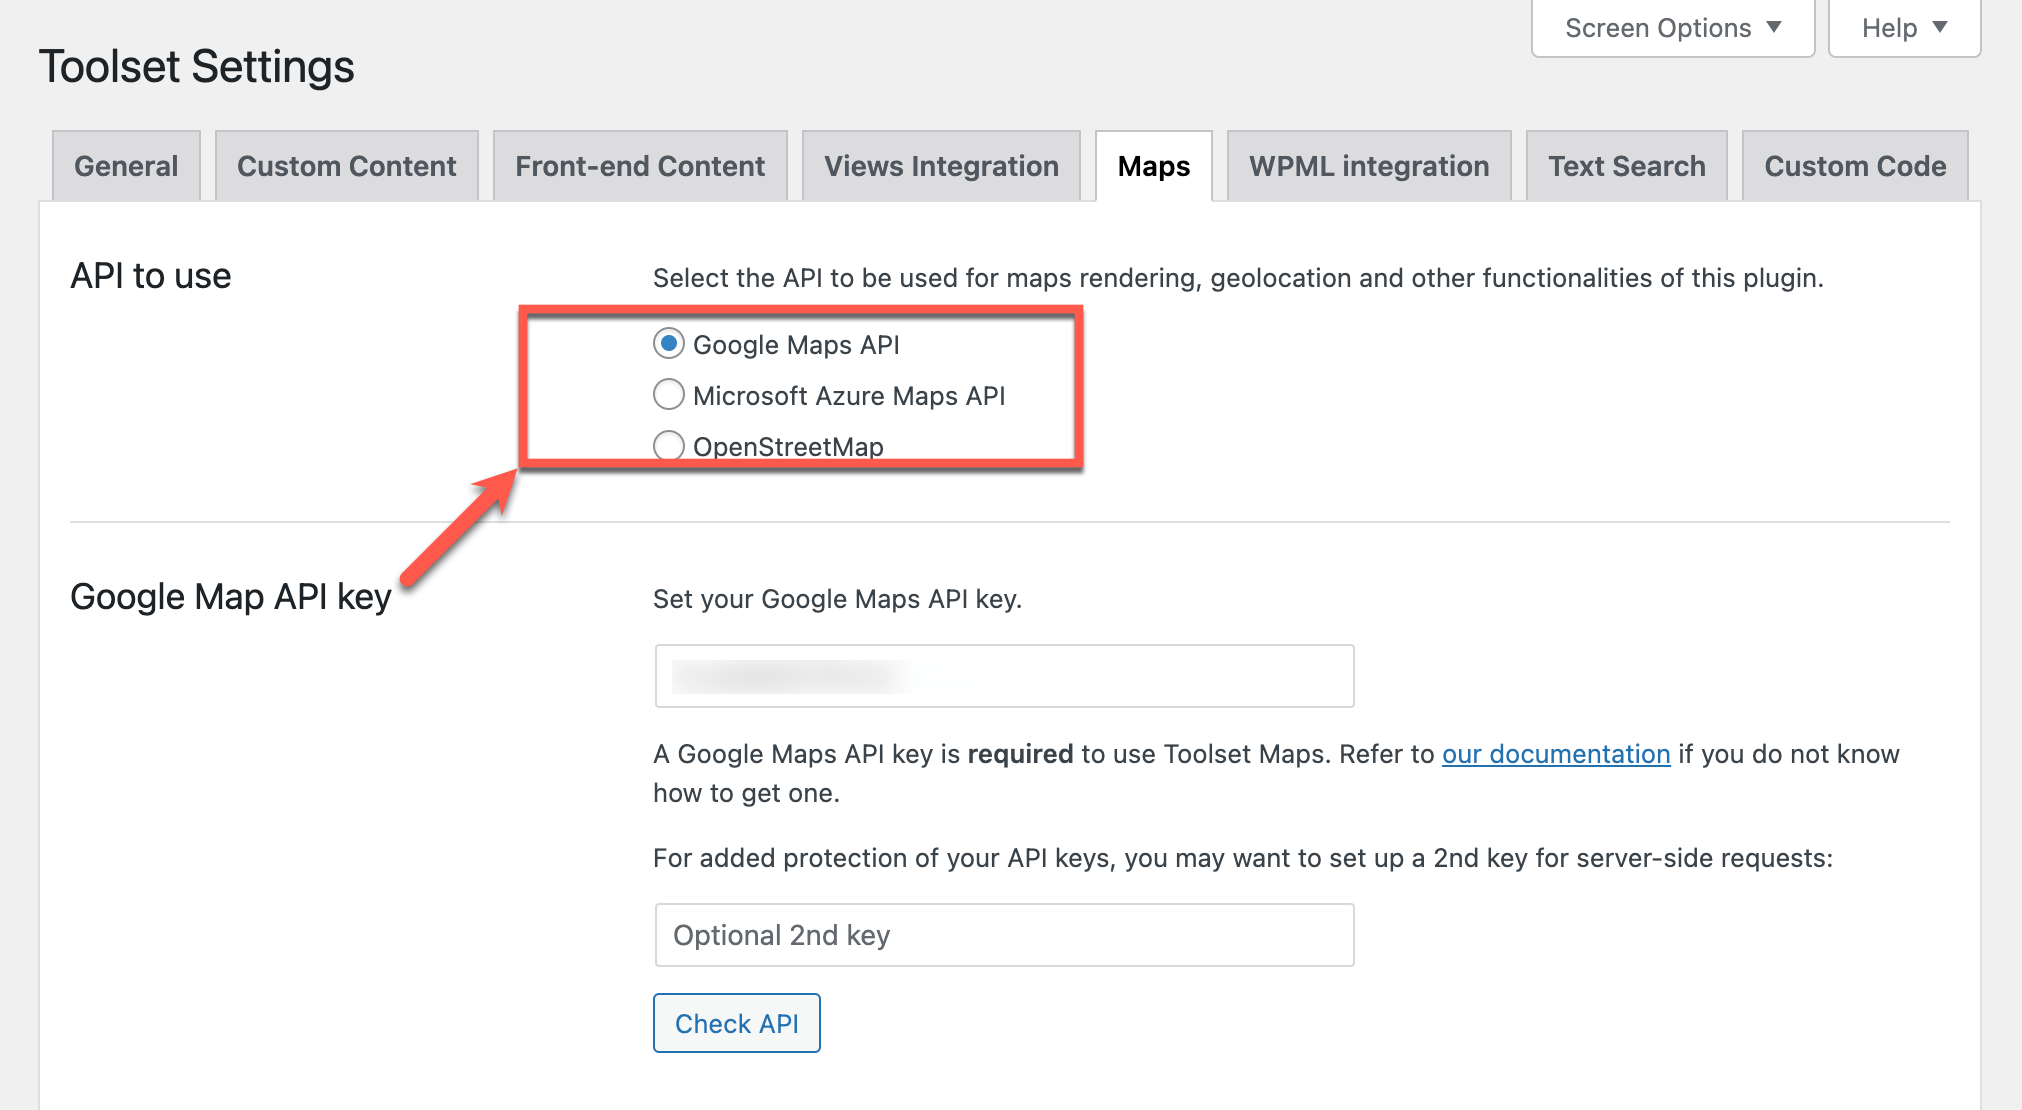Viewport: 2022px width, 1110px height.
Task: Switch to the Text Search tab
Action: (1627, 166)
